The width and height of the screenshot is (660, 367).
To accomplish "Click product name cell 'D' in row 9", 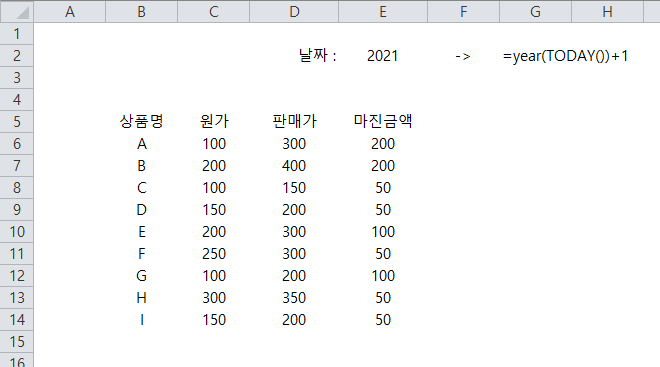I will (x=141, y=209).
